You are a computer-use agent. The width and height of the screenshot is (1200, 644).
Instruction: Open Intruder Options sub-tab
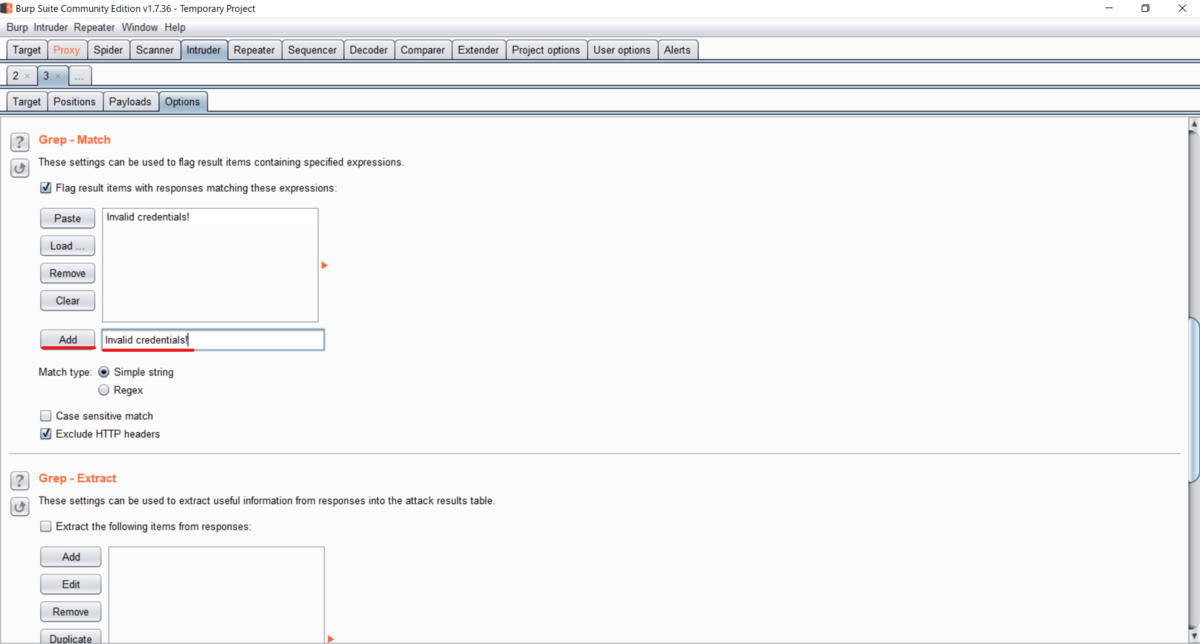tap(182, 102)
